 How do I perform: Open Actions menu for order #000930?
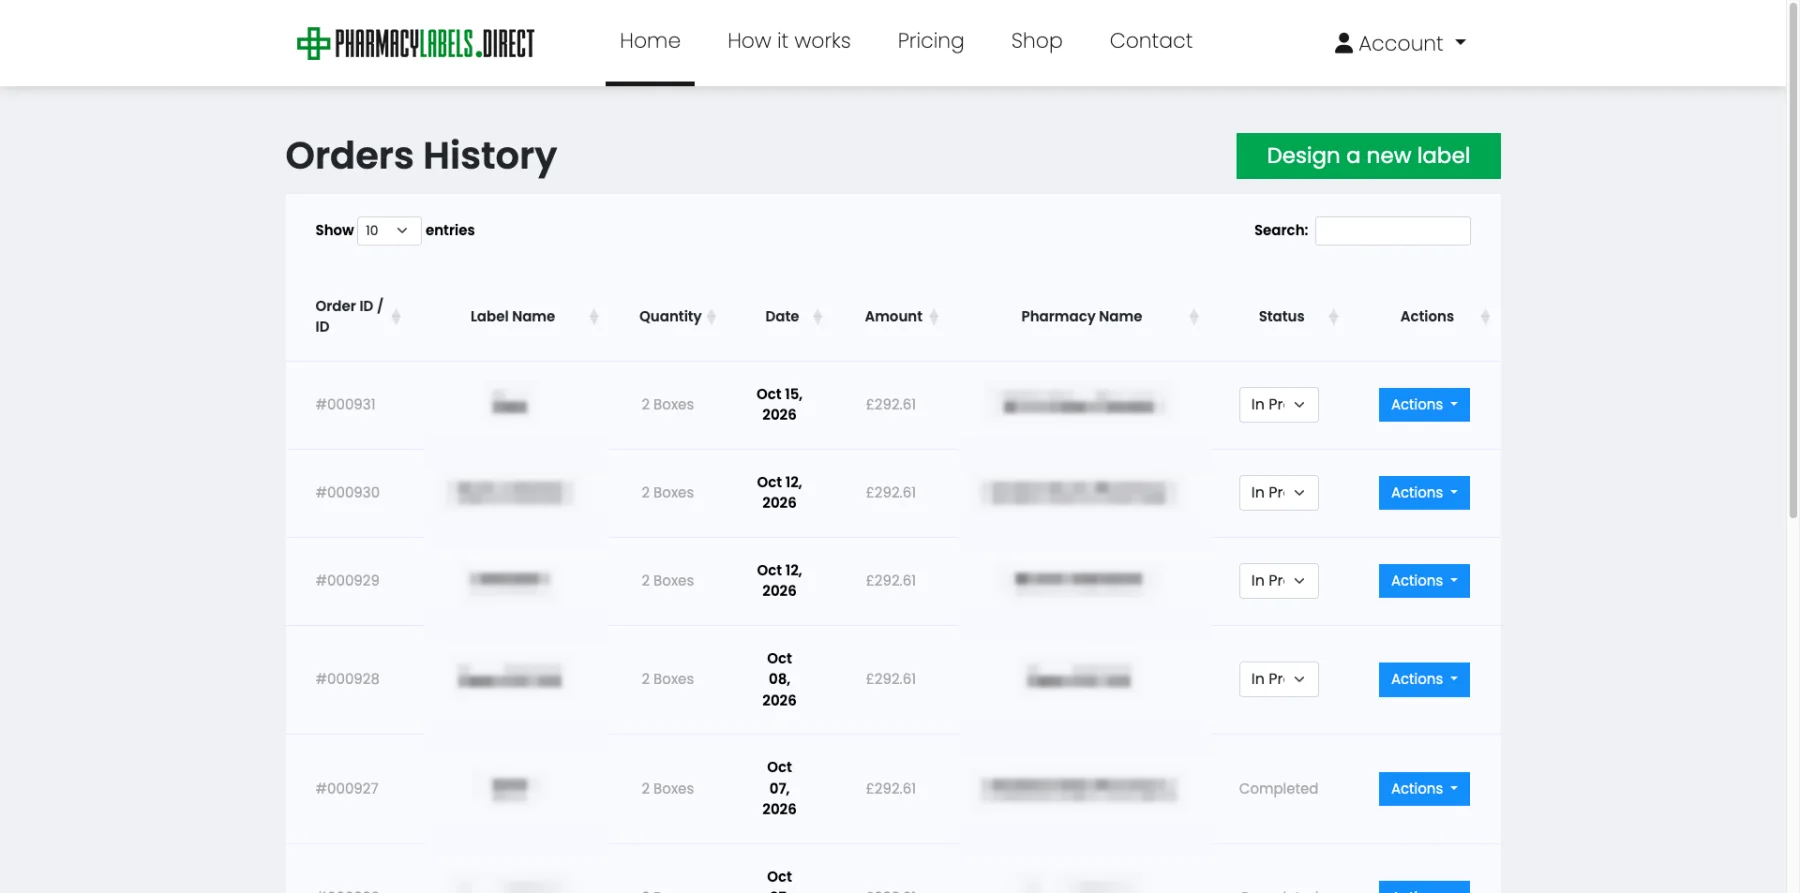point(1424,493)
